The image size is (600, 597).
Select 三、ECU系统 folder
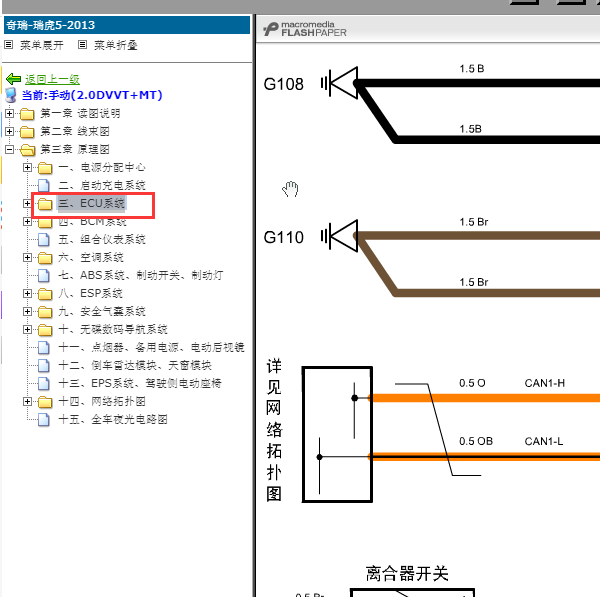click(91, 203)
